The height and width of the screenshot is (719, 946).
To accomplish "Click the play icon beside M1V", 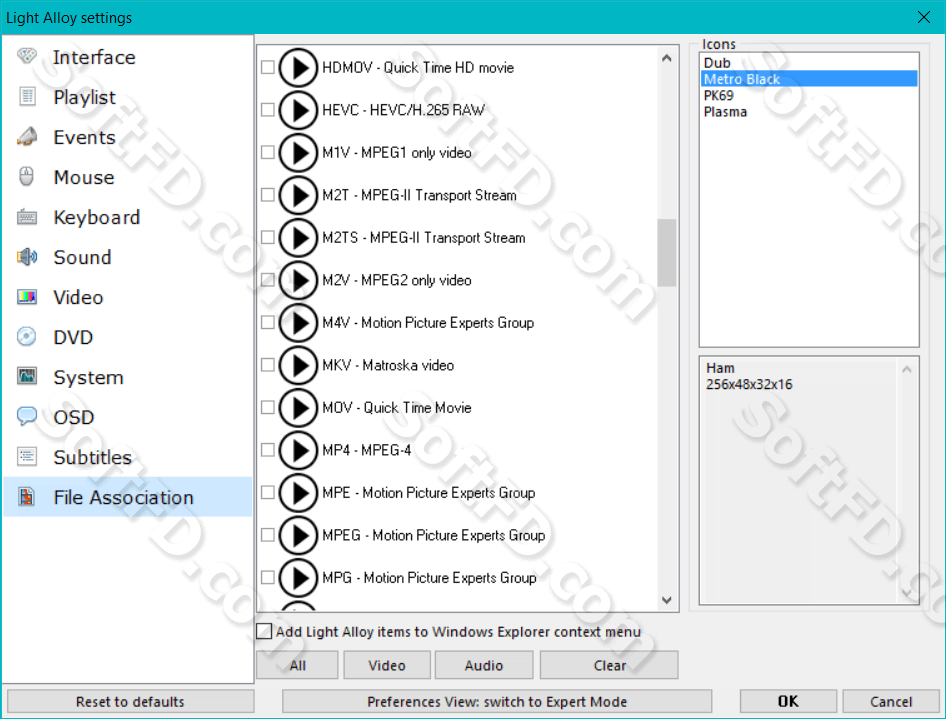I will click(x=298, y=153).
